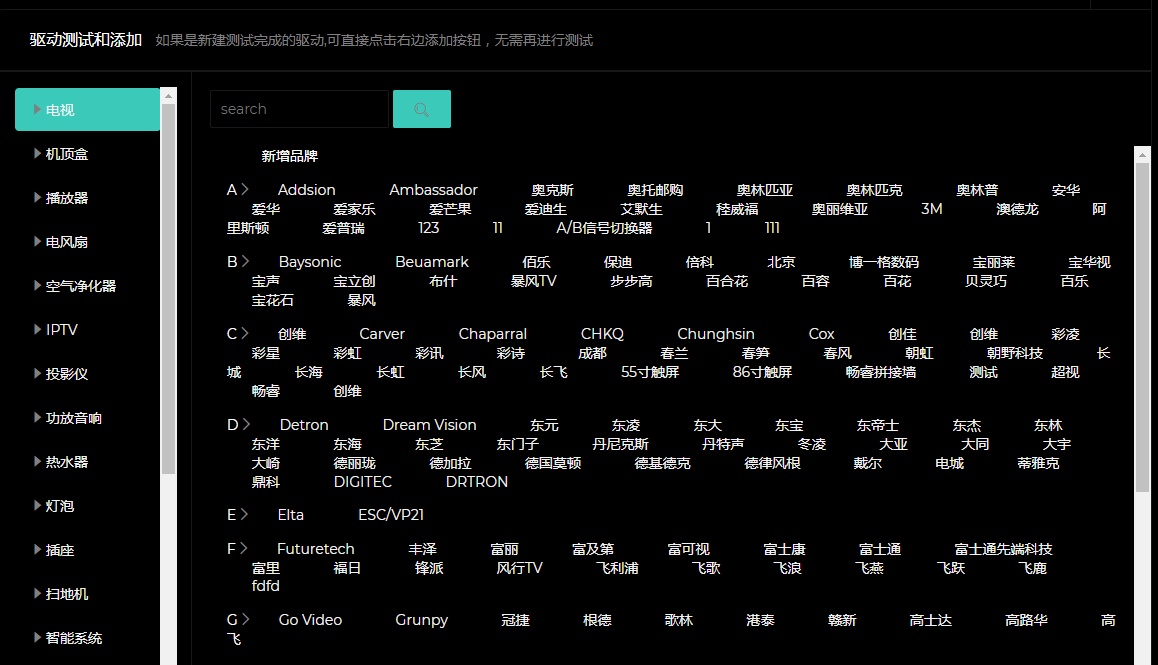Select the 风行TV brand
1158x665 pixels.
[520, 567]
